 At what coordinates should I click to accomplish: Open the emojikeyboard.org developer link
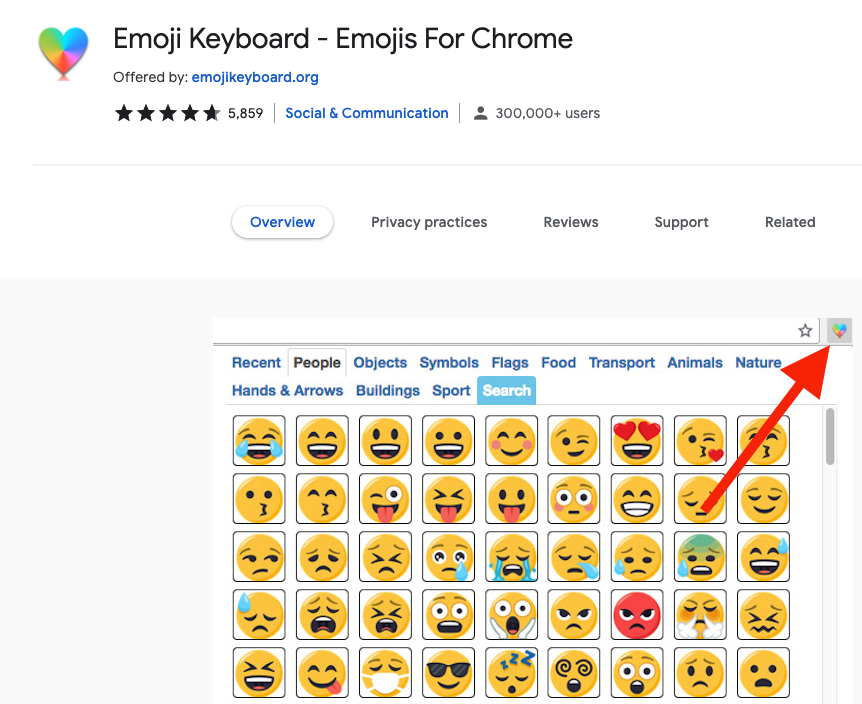255,77
